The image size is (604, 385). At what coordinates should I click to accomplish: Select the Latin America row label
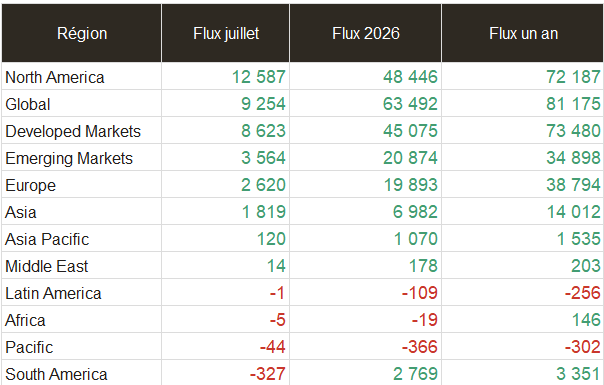pos(53,293)
